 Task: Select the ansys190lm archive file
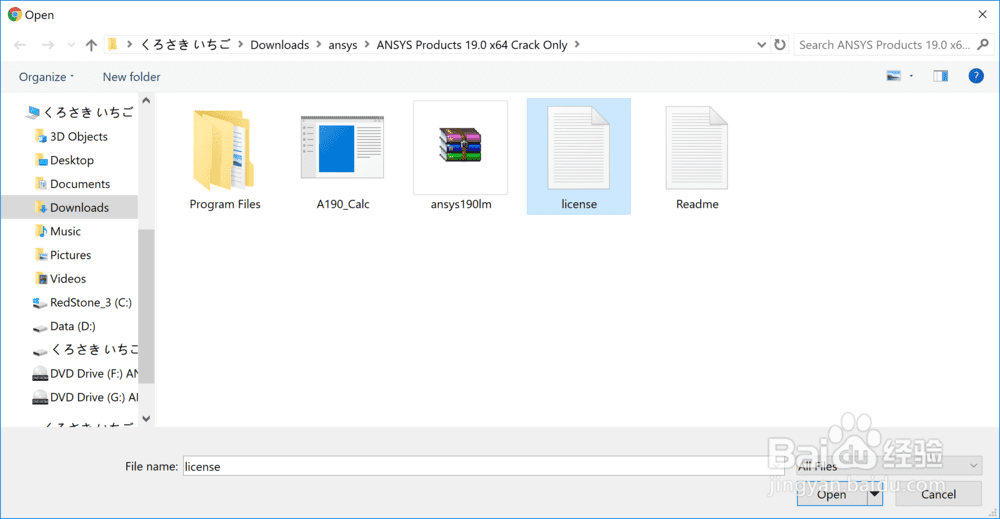460,145
